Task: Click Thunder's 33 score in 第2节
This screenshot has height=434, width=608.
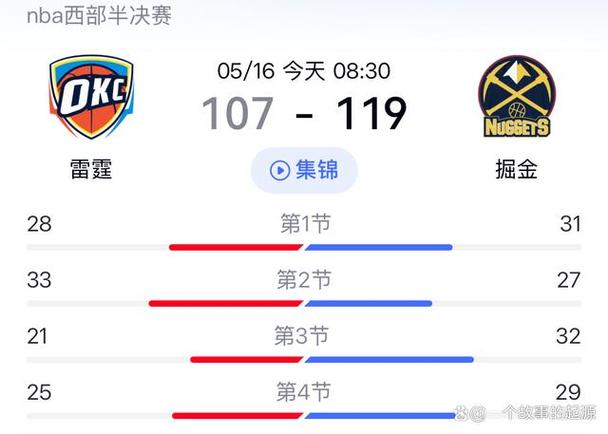Action: click(x=39, y=280)
